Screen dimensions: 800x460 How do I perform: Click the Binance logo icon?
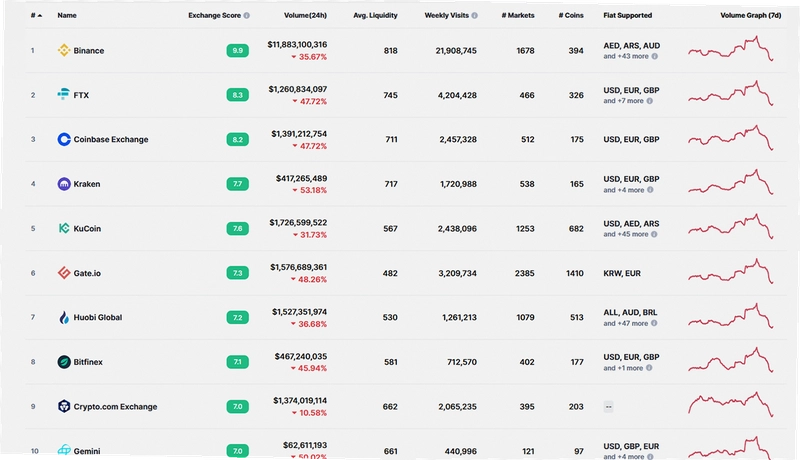pyautogui.click(x=64, y=50)
